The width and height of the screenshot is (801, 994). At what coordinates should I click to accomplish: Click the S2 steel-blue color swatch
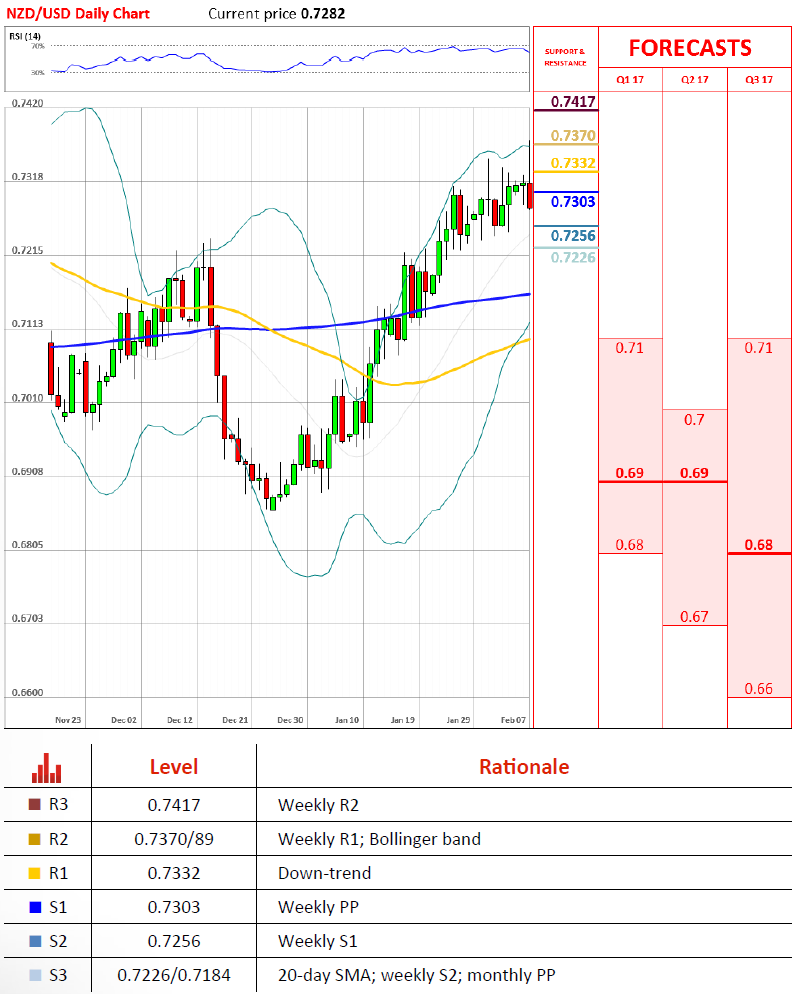pyautogui.click(x=35, y=941)
